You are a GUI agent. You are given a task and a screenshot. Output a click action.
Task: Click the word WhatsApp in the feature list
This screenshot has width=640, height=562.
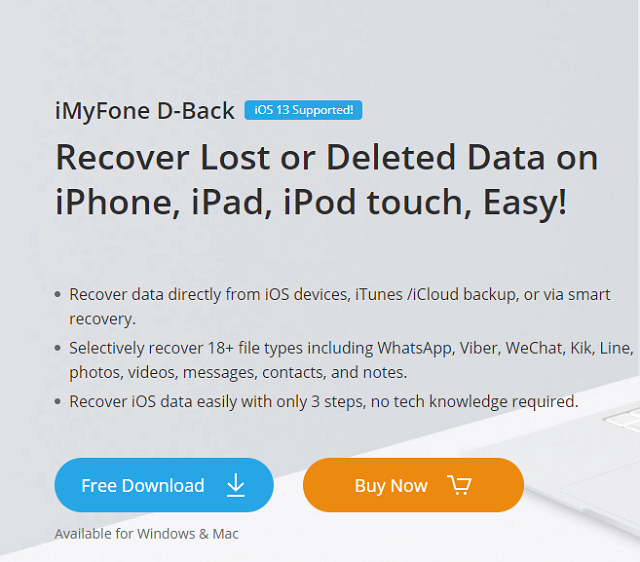pyautogui.click(x=415, y=348)
